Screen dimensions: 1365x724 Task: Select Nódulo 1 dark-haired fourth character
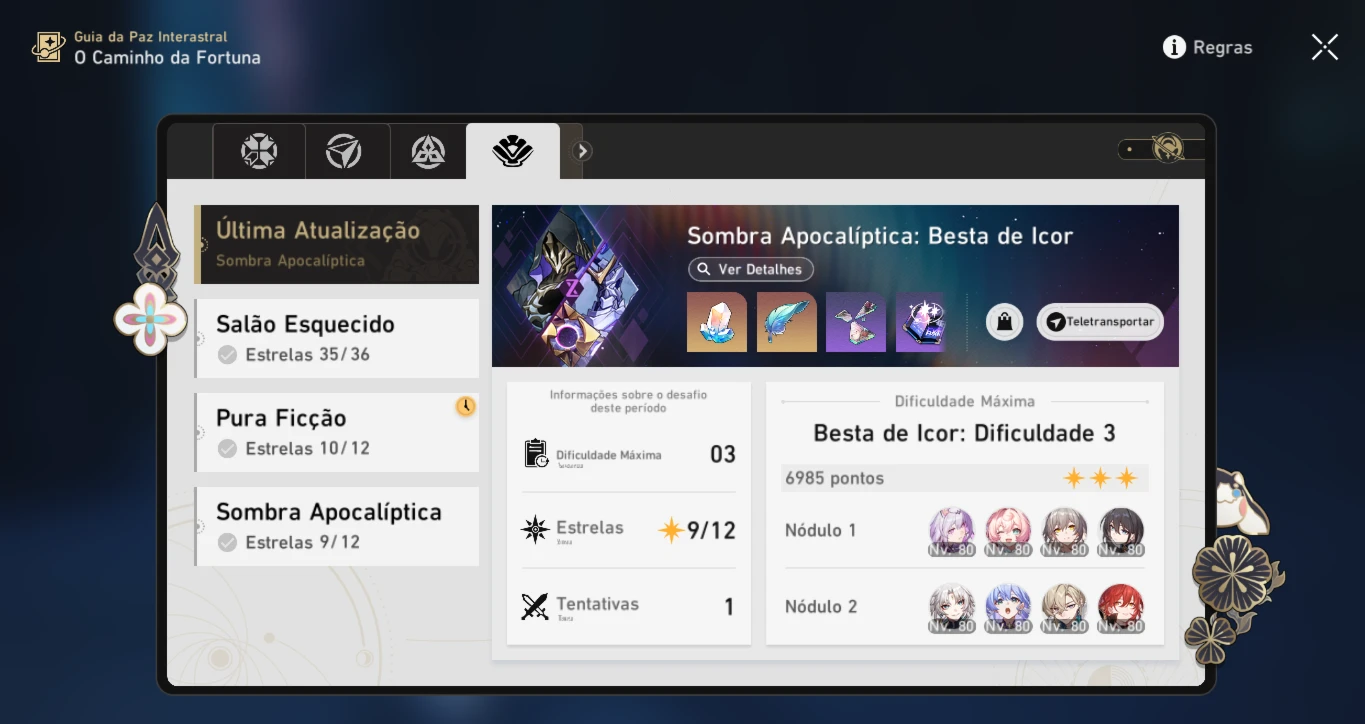(1121, 532)
